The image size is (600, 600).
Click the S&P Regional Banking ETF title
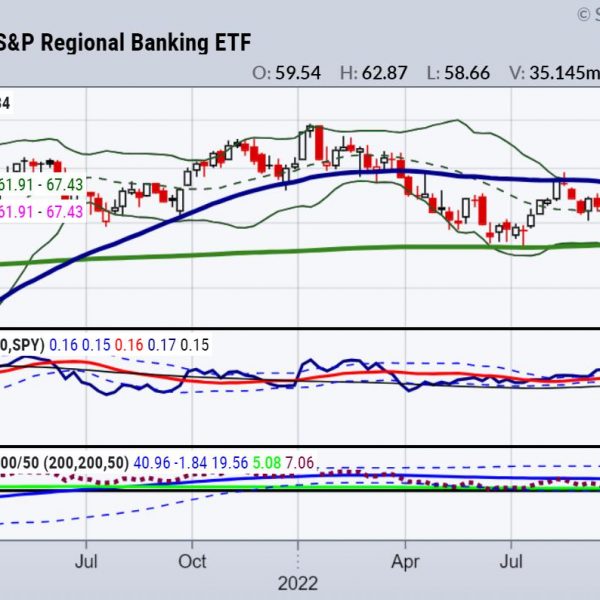pyautogui.click(x=125, y=42)
